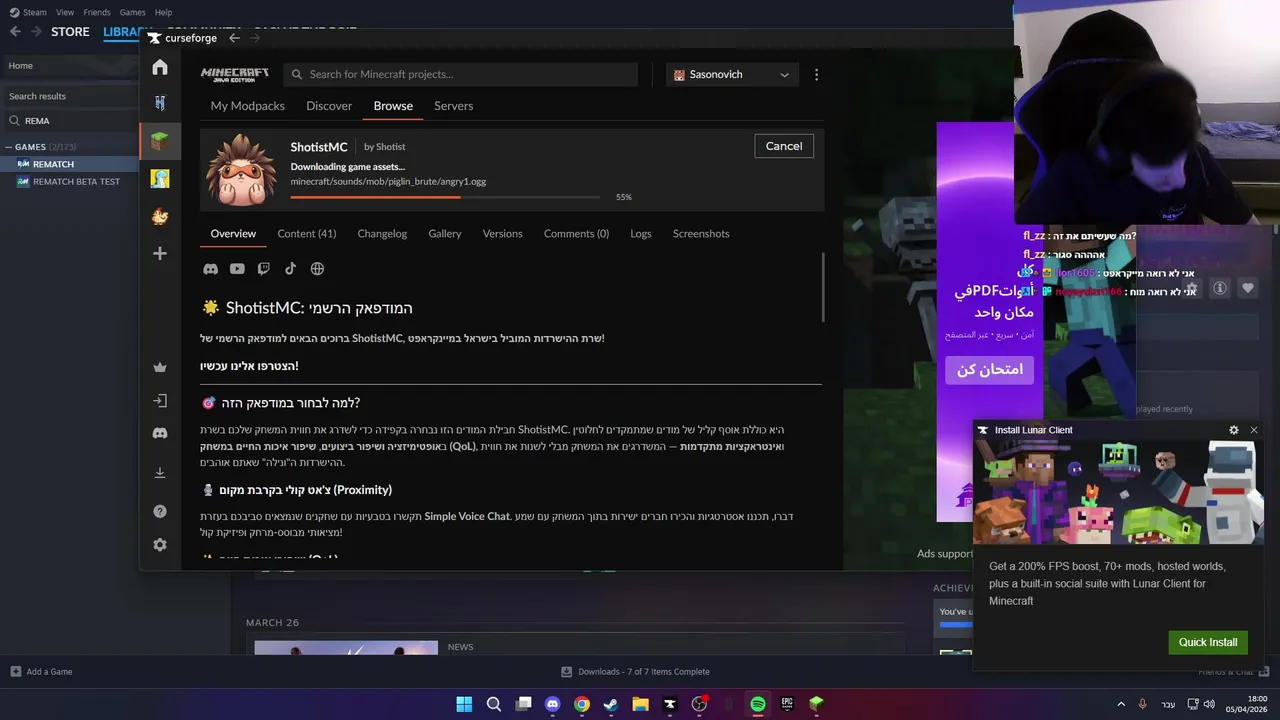Image resolution: width=1280 pixels, height=720 pixels.
Task: Open the Logs tab
Action: click(x=641, y=234)
